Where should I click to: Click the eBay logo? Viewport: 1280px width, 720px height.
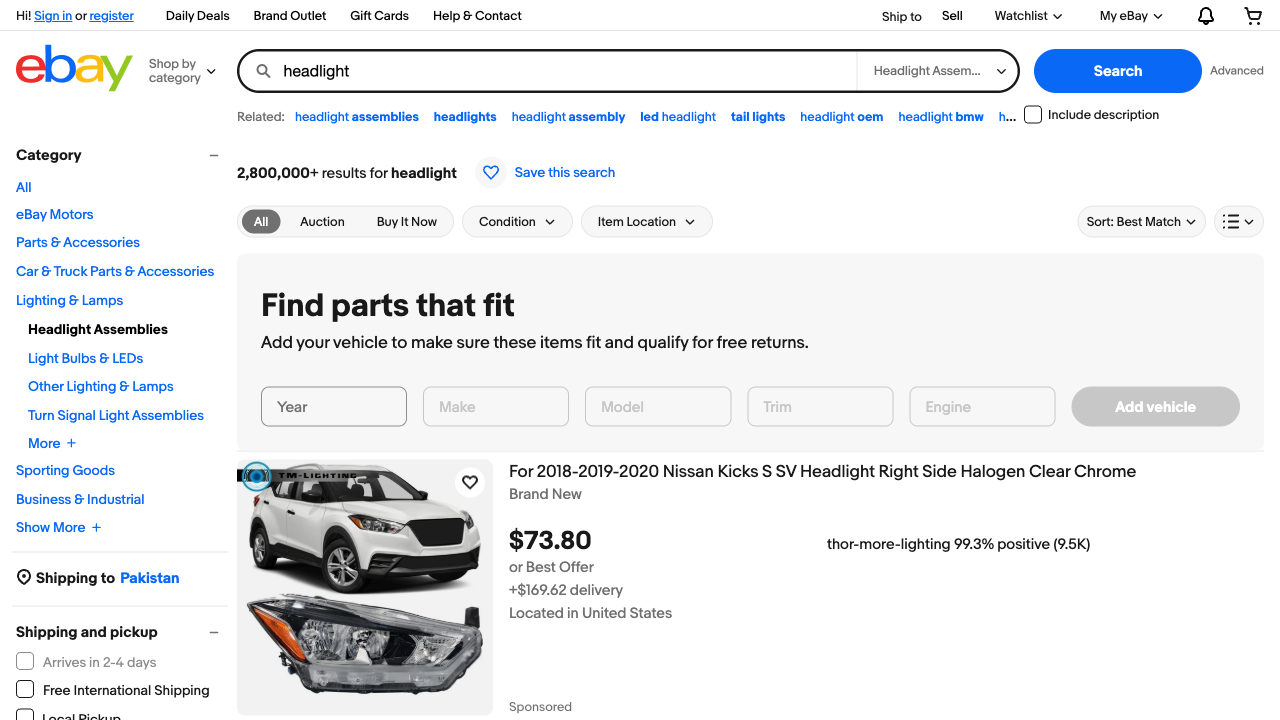point(74,68)
